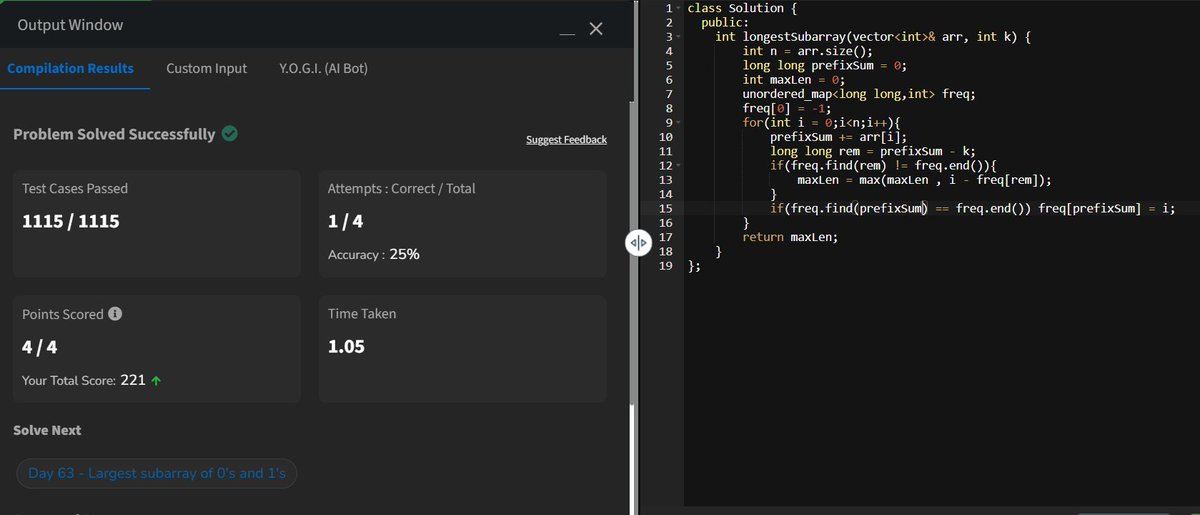The image size is (1200, 515).
Task: Click 'long long prefixSum = 0;' line
Action: 825,65
